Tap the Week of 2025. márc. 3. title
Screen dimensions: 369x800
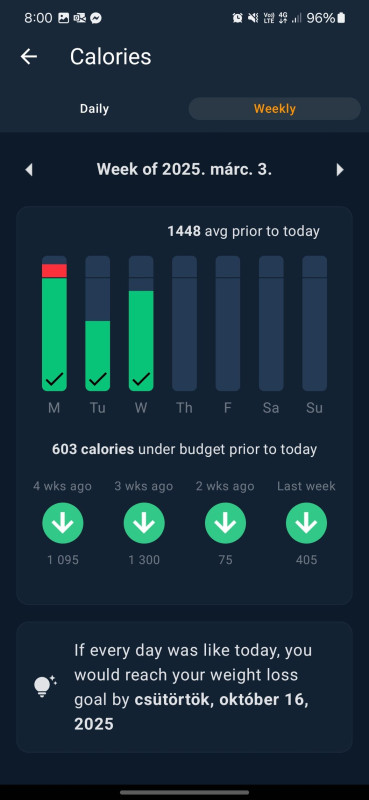(184, 169)
